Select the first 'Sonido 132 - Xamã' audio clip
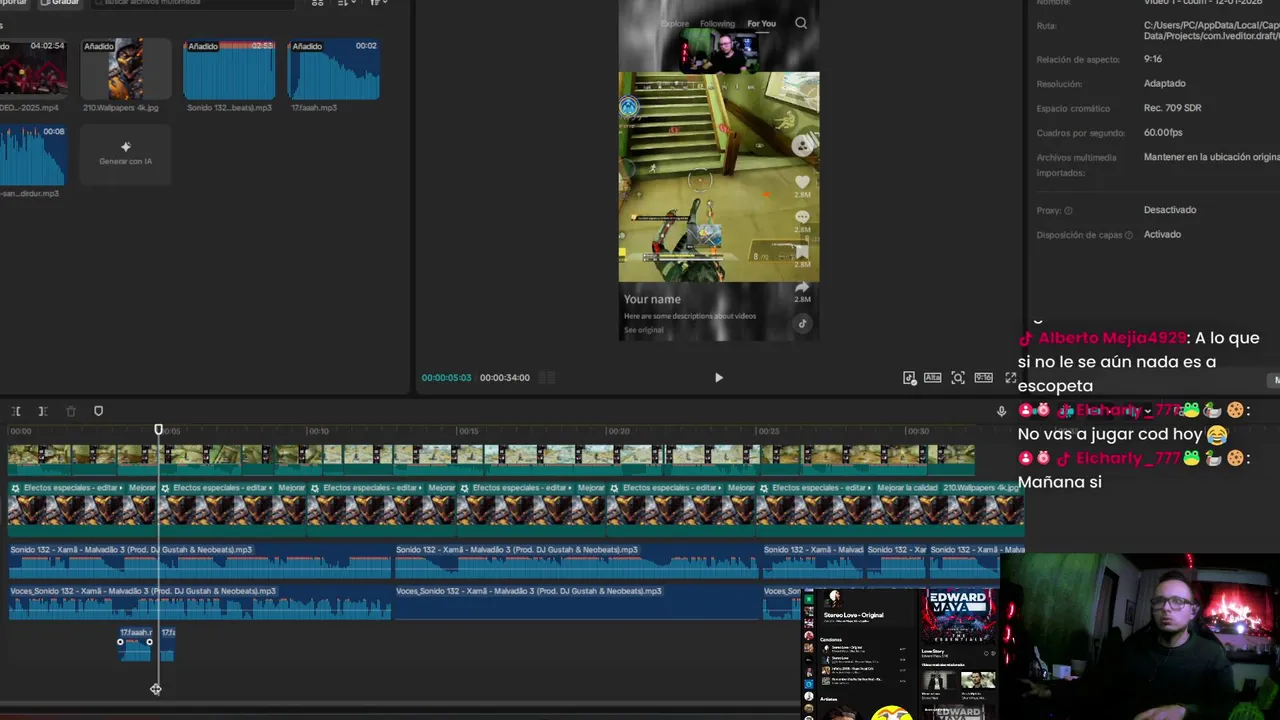Screen dimensions: 1280x720 click(200, 561)
